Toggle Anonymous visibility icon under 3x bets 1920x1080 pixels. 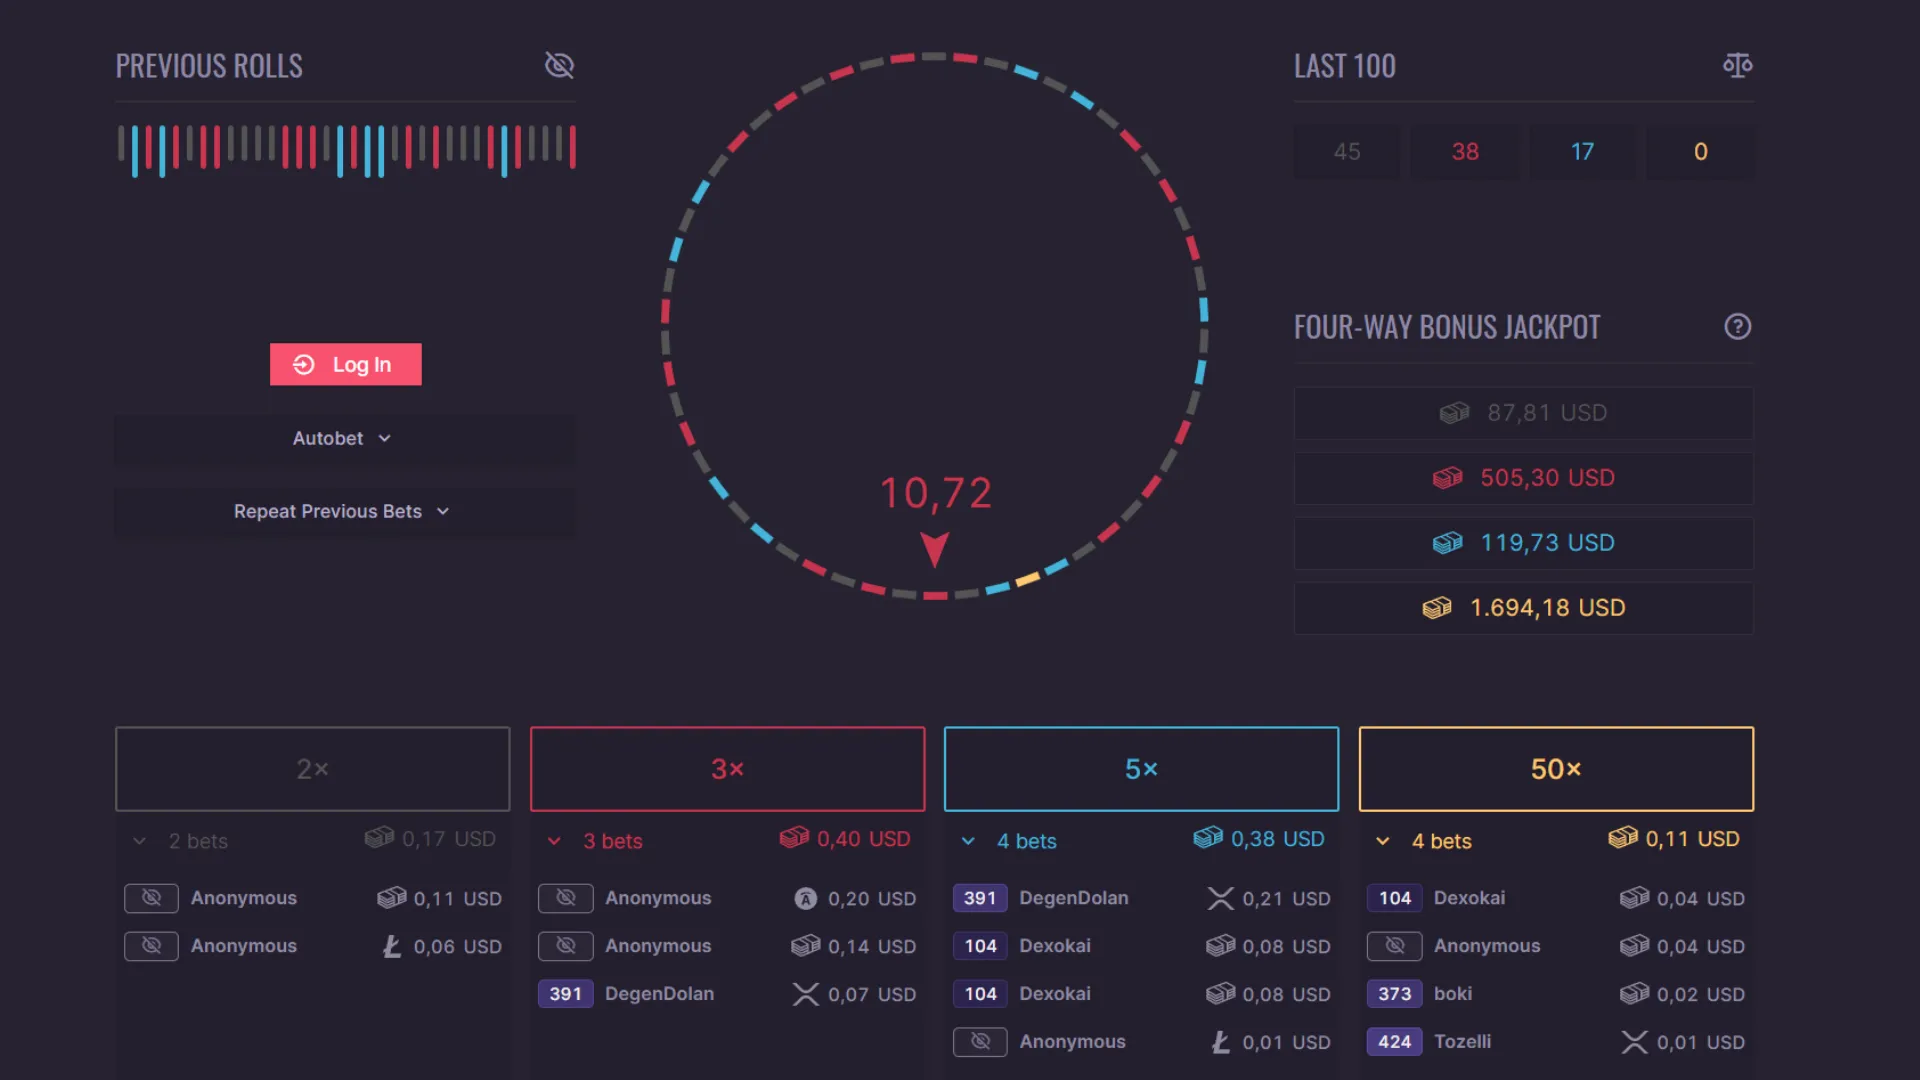point(566,897)
